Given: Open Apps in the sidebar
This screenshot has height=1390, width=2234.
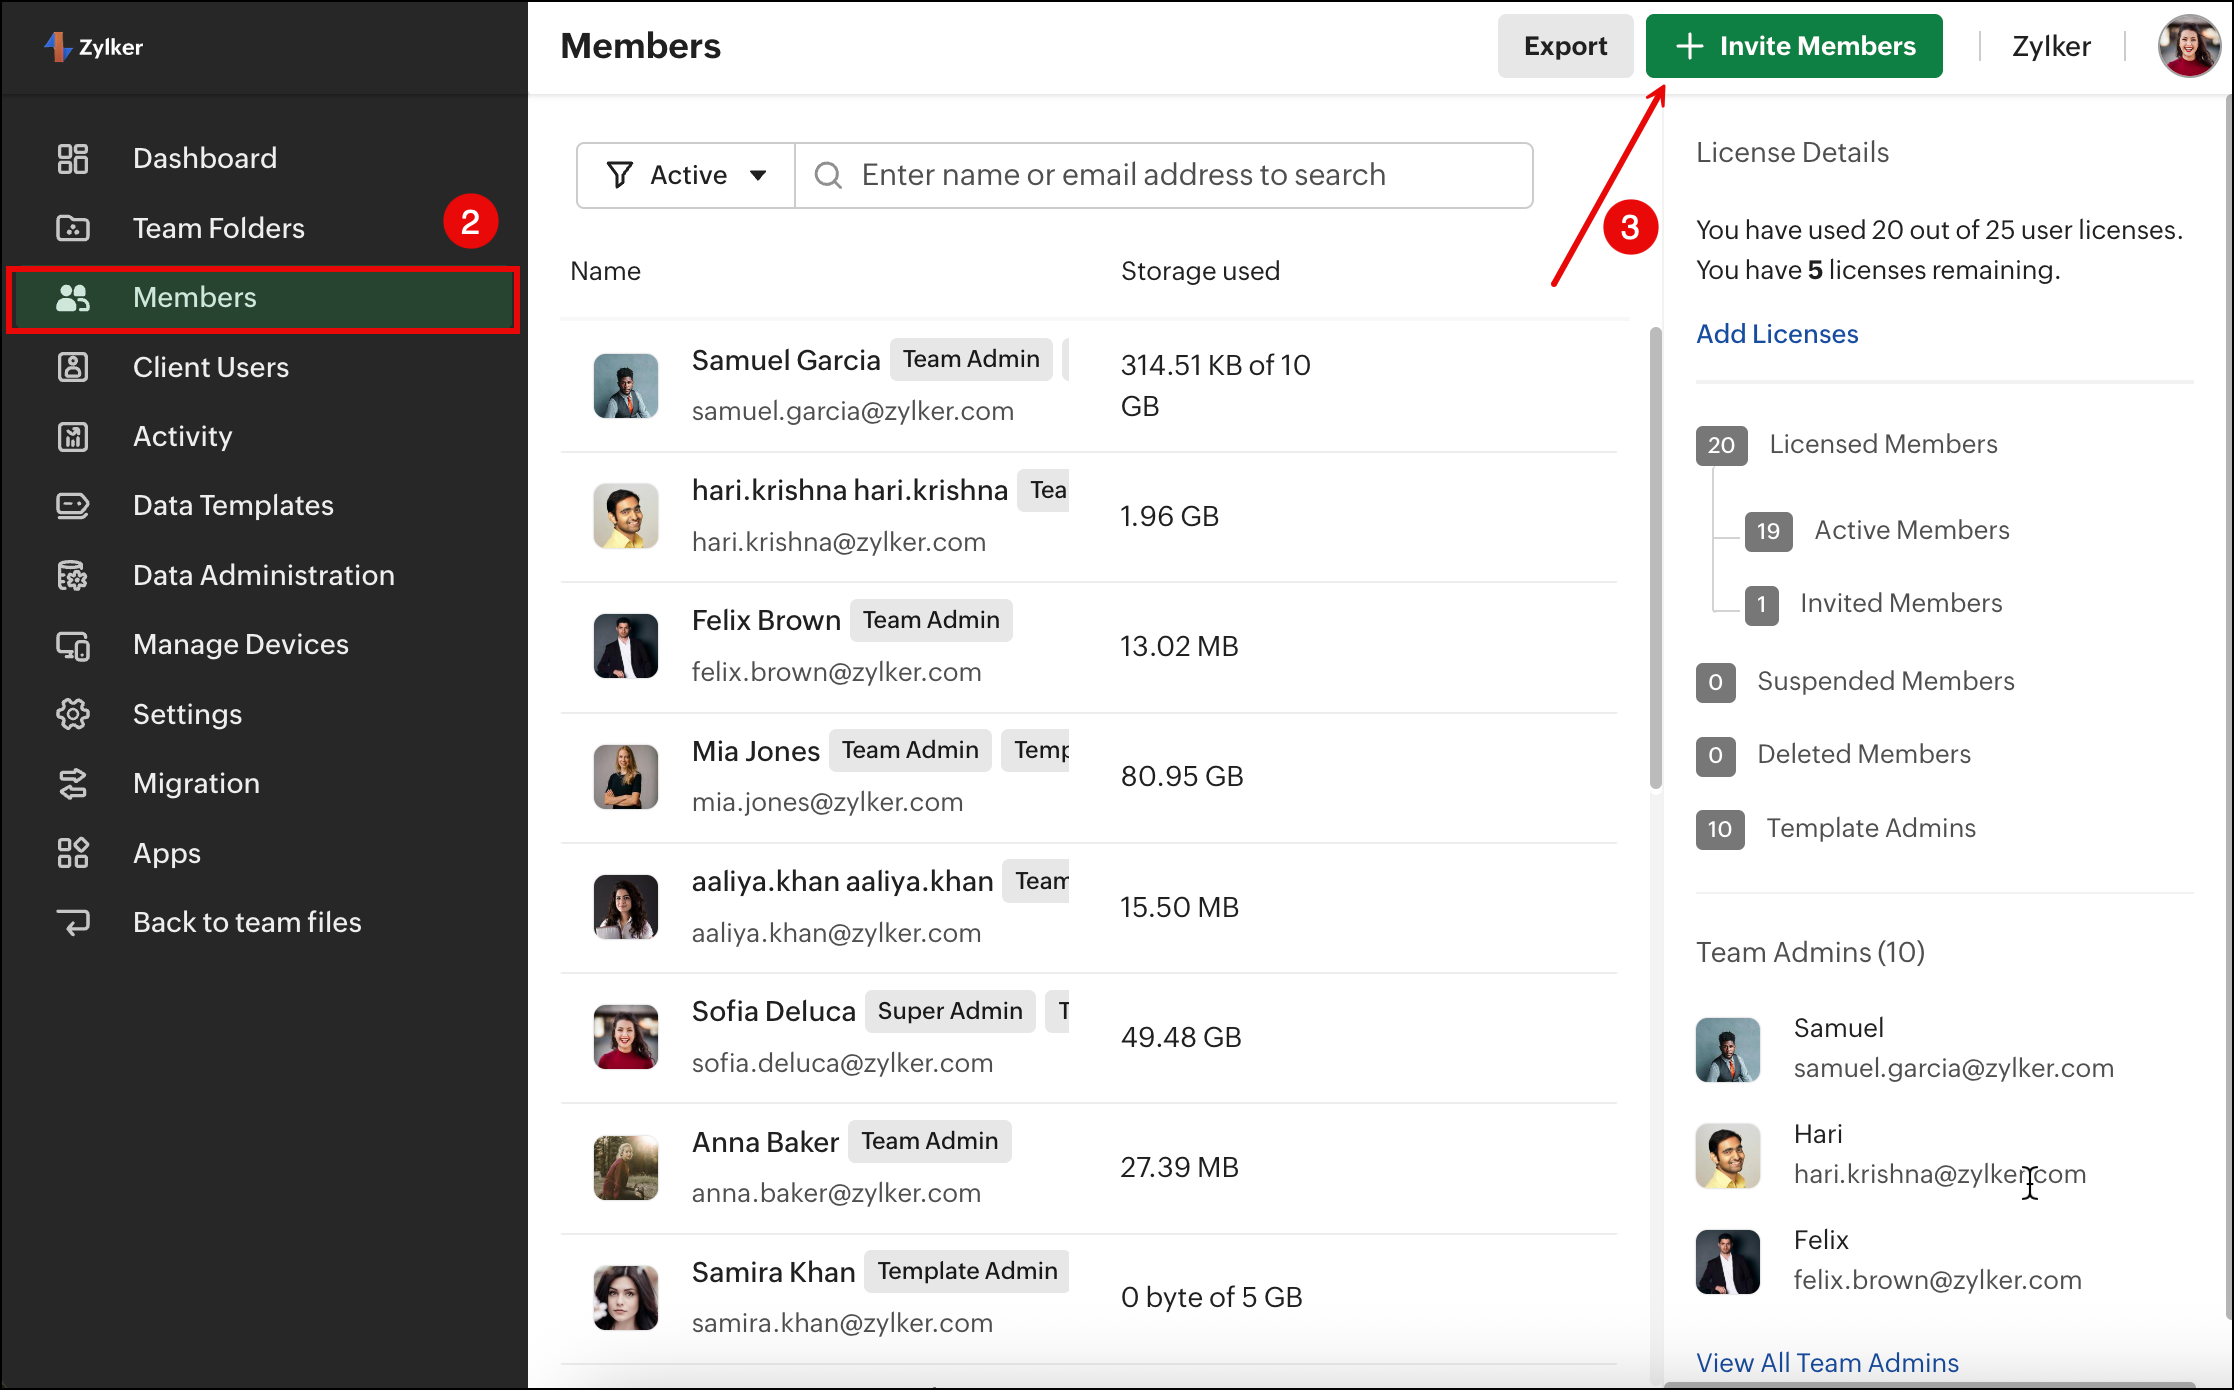Looking at the screenshot, I should coord(166,853).
